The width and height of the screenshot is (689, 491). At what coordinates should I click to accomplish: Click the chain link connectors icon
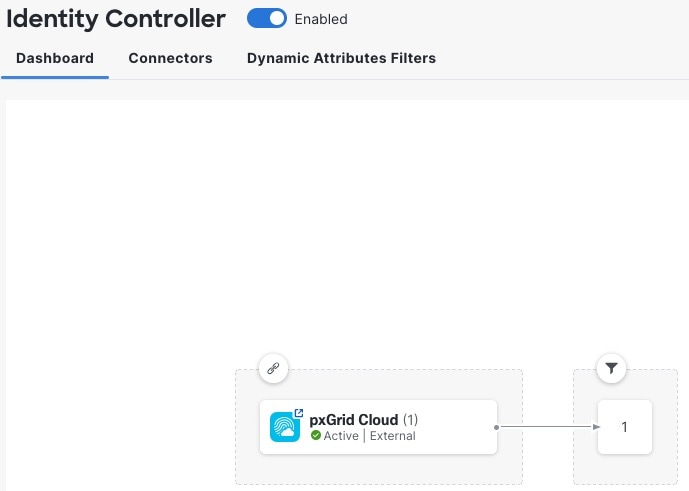pyautogui.click(x=273, y=368)
